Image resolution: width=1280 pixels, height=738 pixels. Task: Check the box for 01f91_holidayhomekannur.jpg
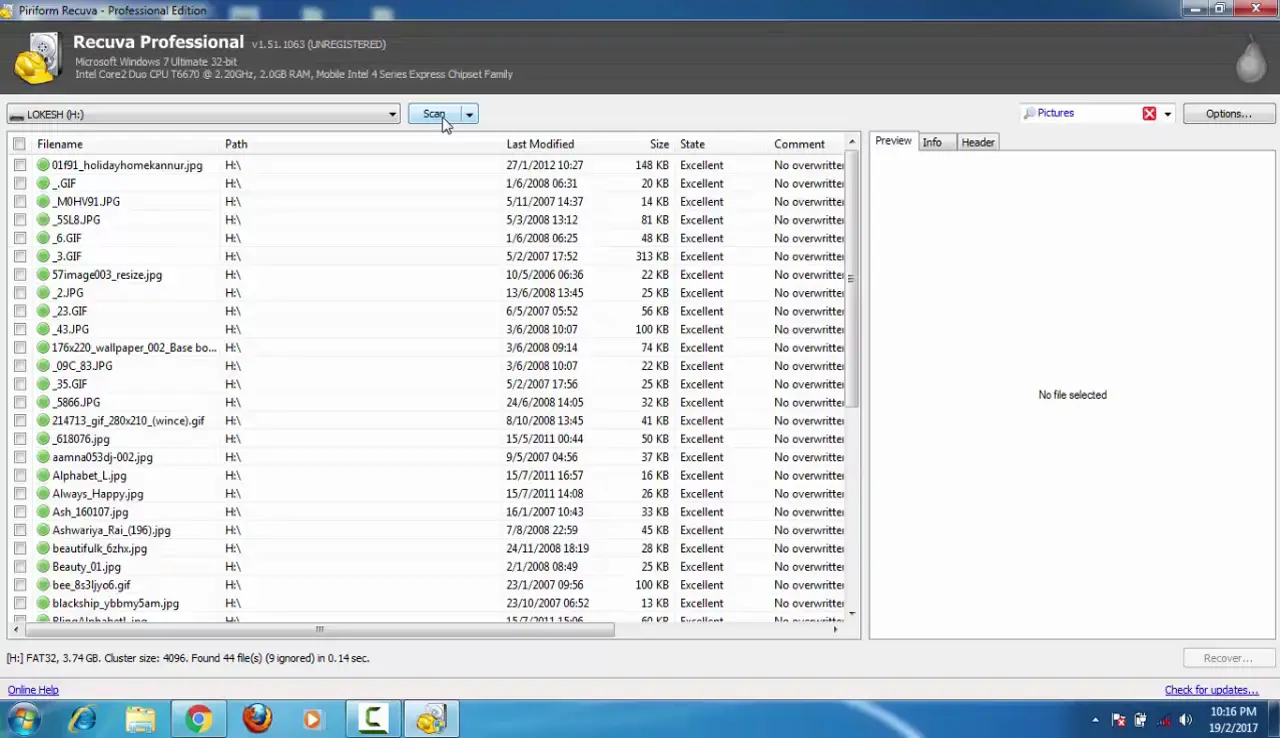20,165
